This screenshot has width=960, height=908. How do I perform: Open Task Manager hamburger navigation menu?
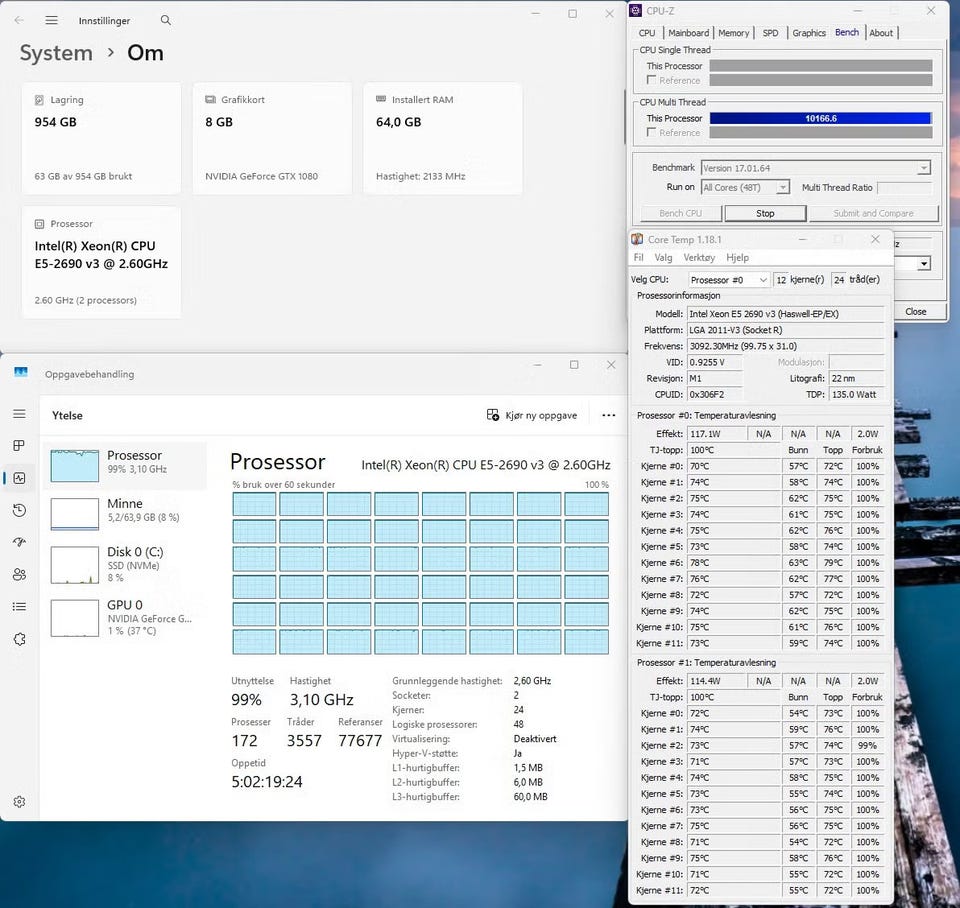(x=20, y=414)
